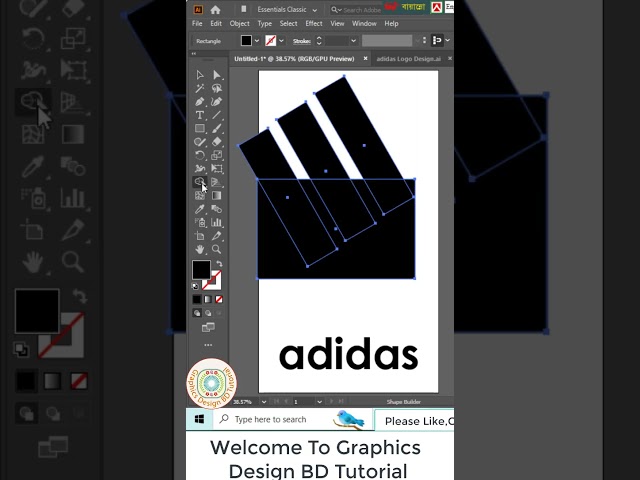This screenshot has height=480, width=640.
Task: Select the Perspective Grid tool
Action: point(217,182)
